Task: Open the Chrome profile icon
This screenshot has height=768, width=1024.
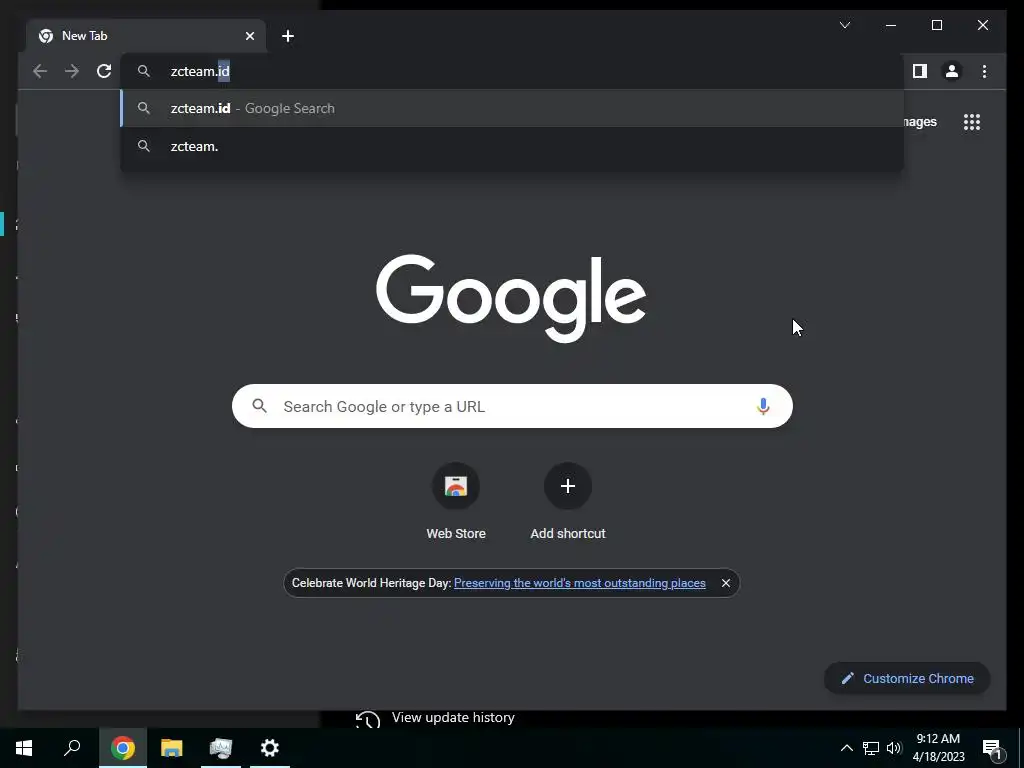Action: (952, 71)
